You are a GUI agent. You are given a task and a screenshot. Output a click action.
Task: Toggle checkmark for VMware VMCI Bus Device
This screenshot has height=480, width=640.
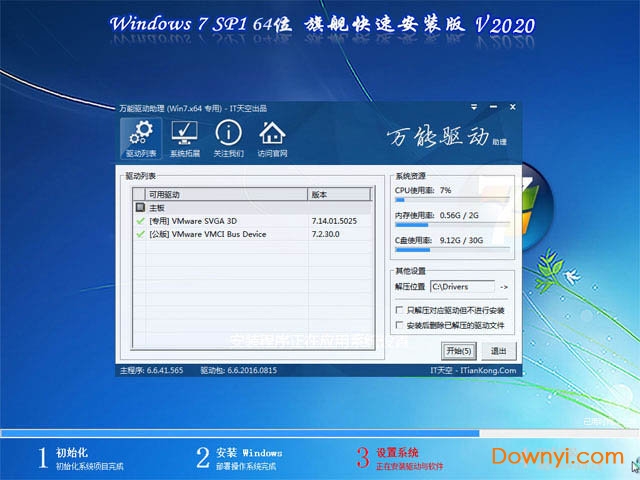pos(140,234)
